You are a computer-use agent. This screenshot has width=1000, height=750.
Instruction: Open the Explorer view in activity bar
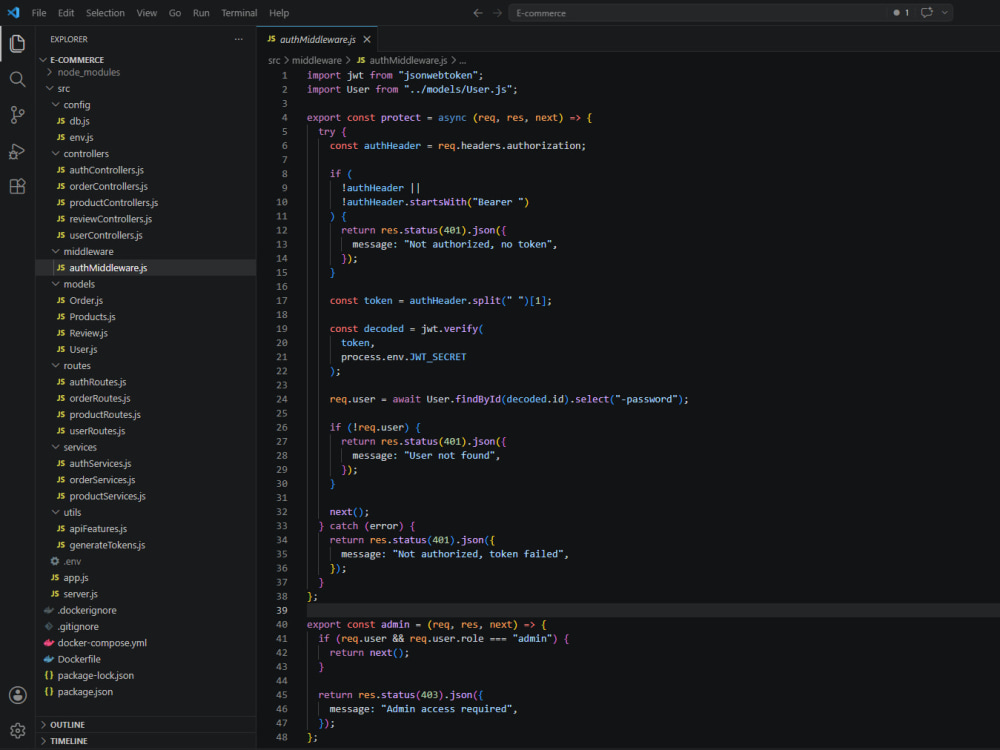[x=17, y=43]
